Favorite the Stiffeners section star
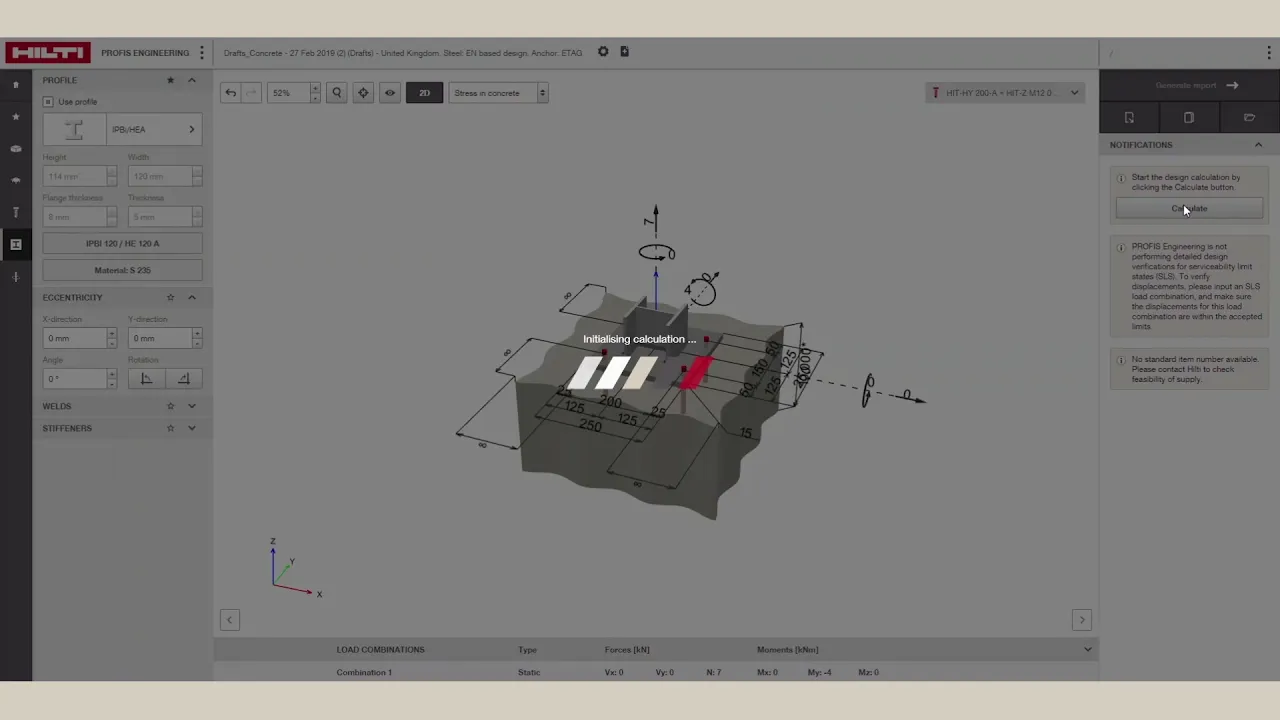 click(x=170, y=428)
